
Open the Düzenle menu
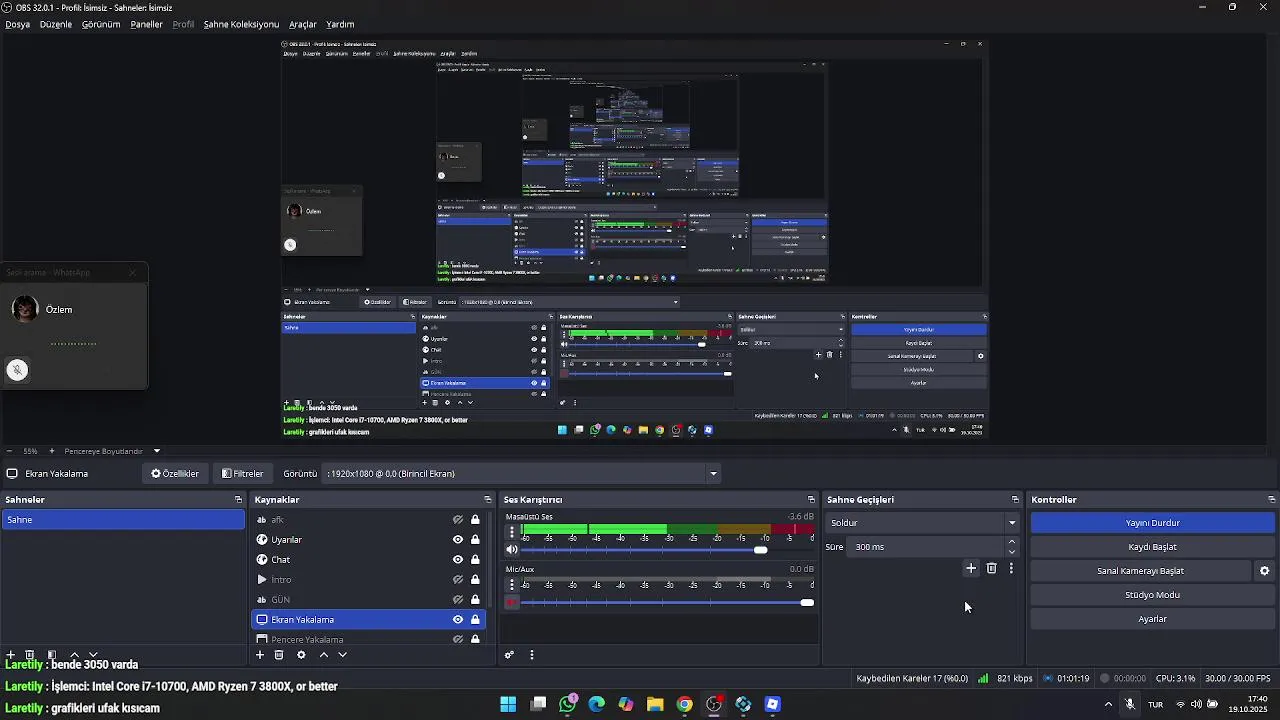[x=56, y=24]
